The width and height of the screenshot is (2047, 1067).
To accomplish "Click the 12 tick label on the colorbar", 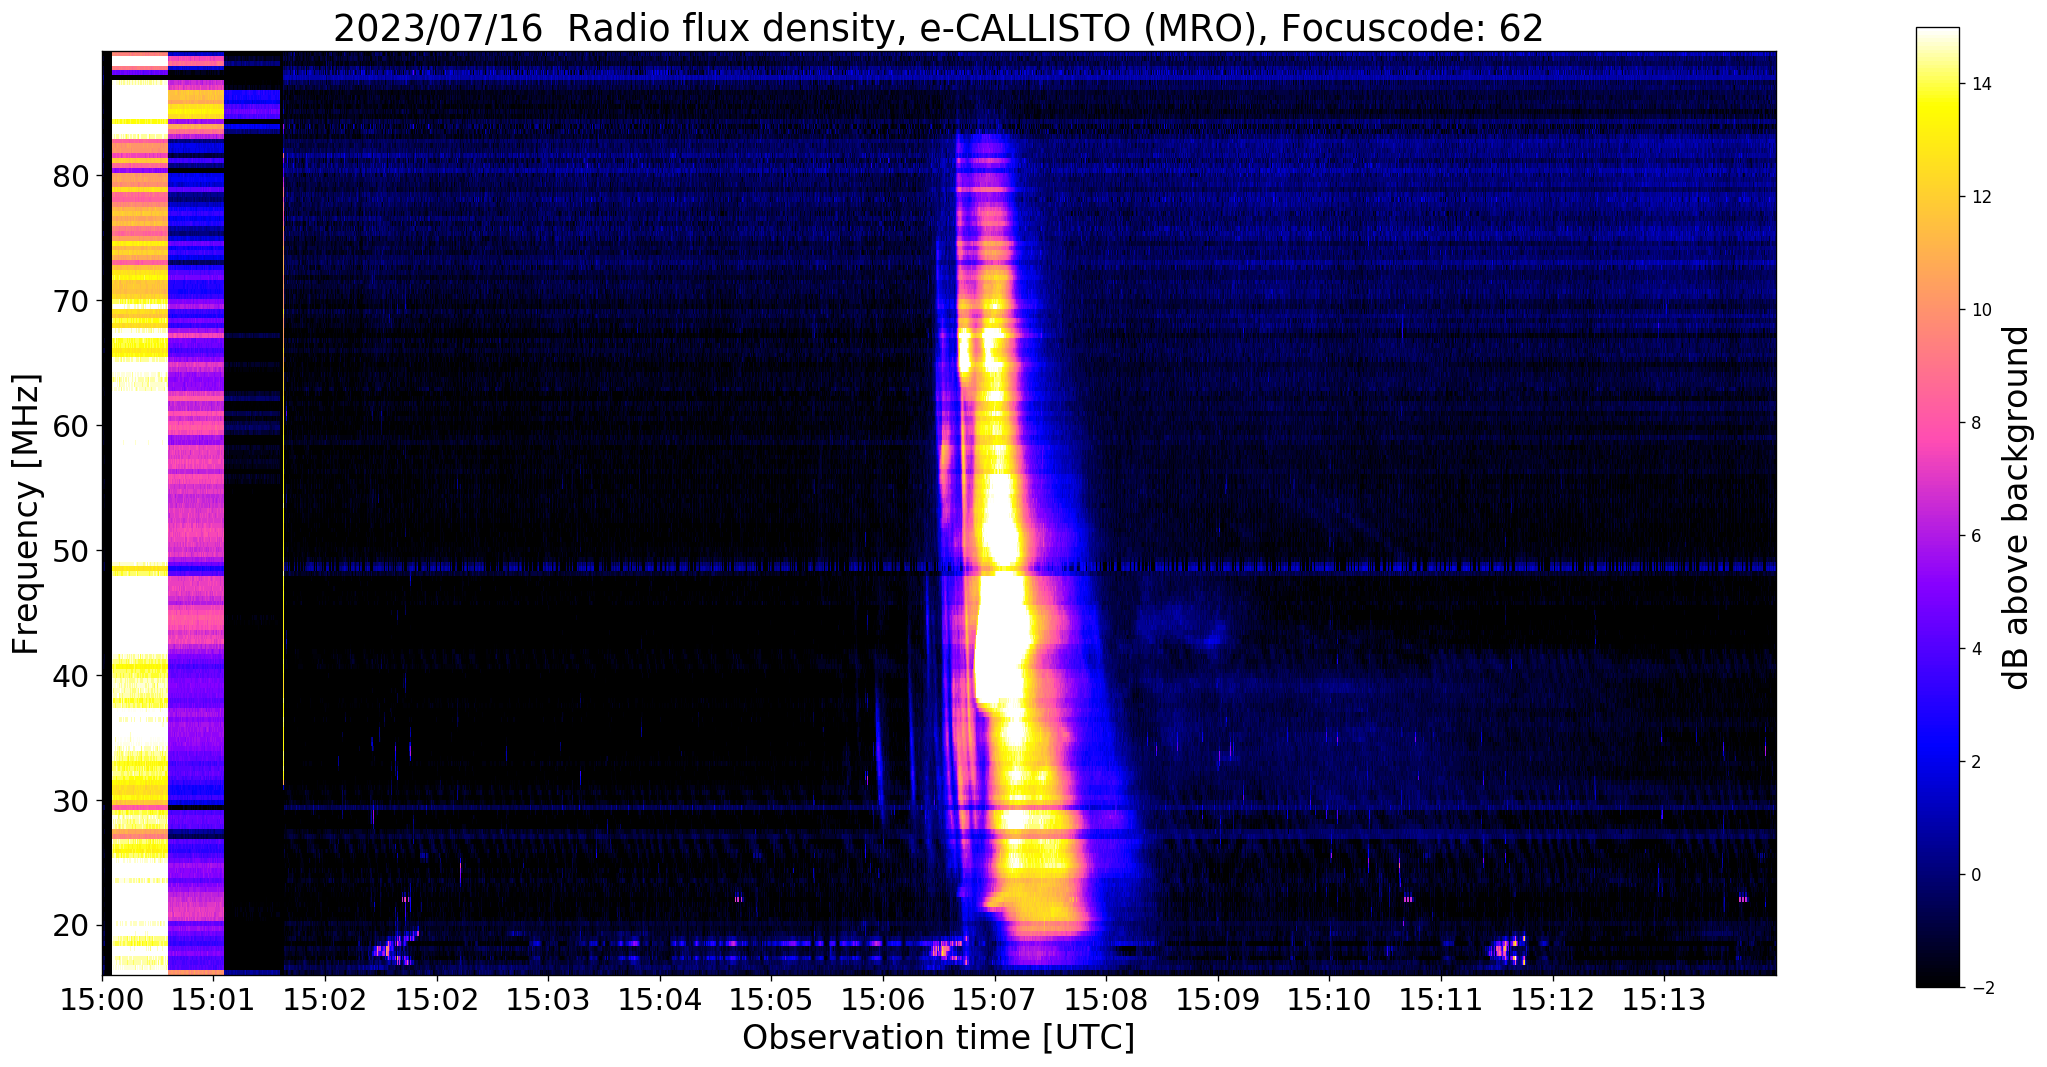I will (x=1981, y=197).
